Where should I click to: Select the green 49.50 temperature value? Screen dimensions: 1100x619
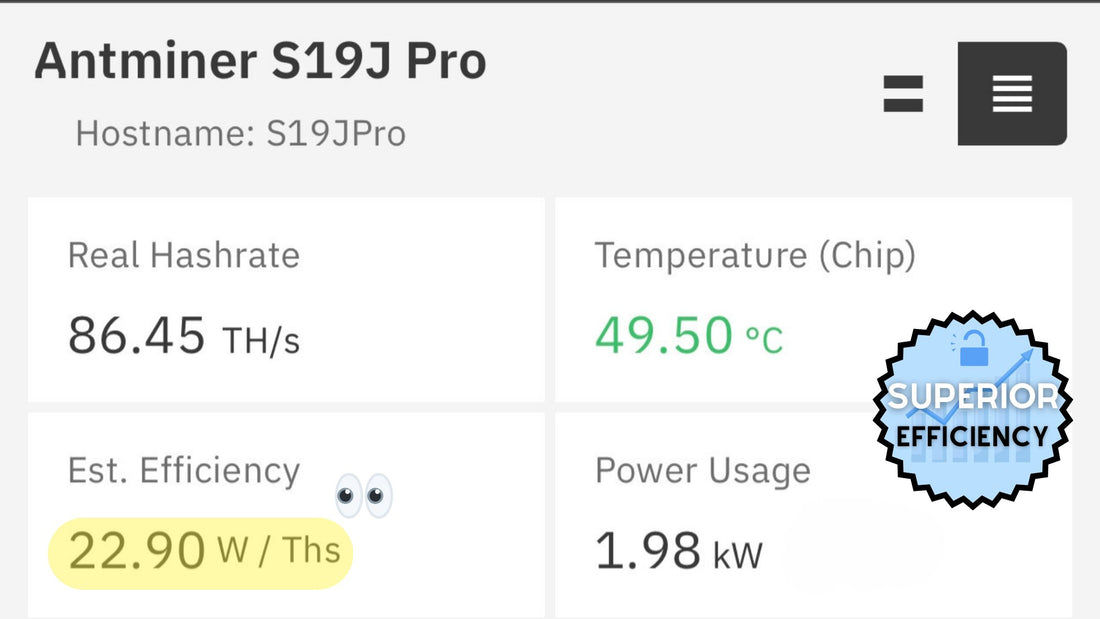pyautogui.click(x=664, y=335)
